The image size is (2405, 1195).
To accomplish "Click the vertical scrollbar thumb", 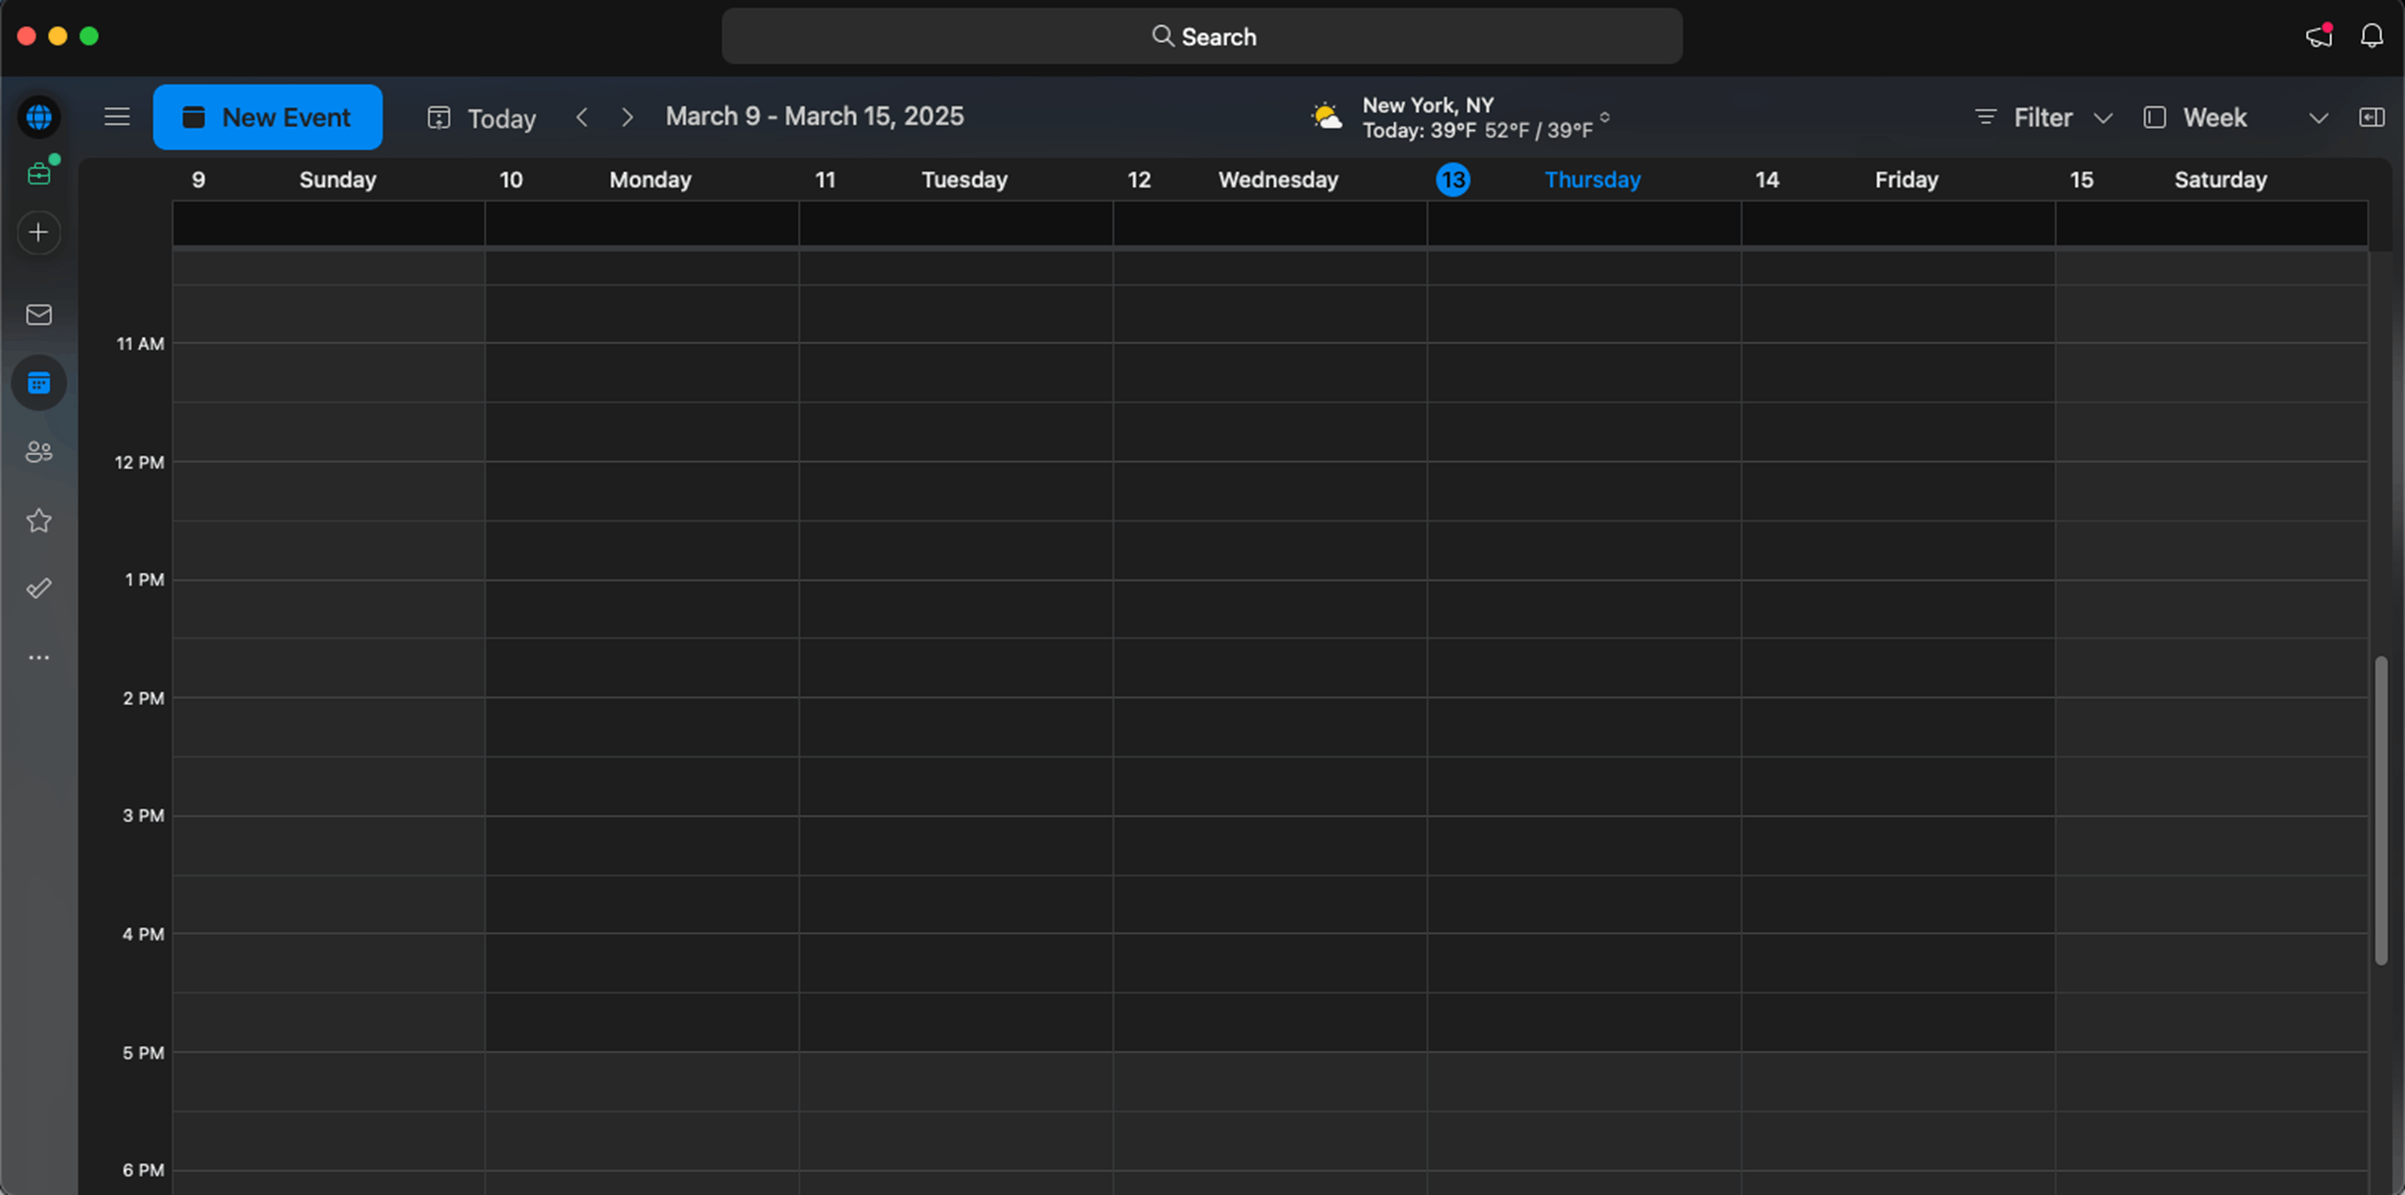I will [x=2381, y=810].
